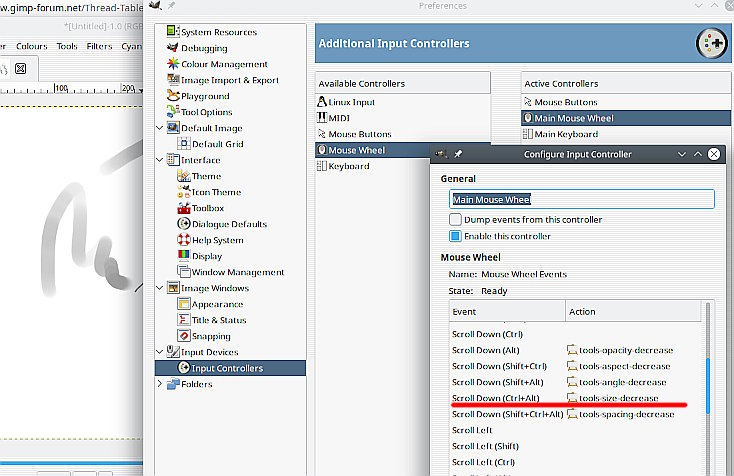The height and width of the screenshot is (476, 734).
Task: Open Filters menu in GIMP window
Action: 99,46
